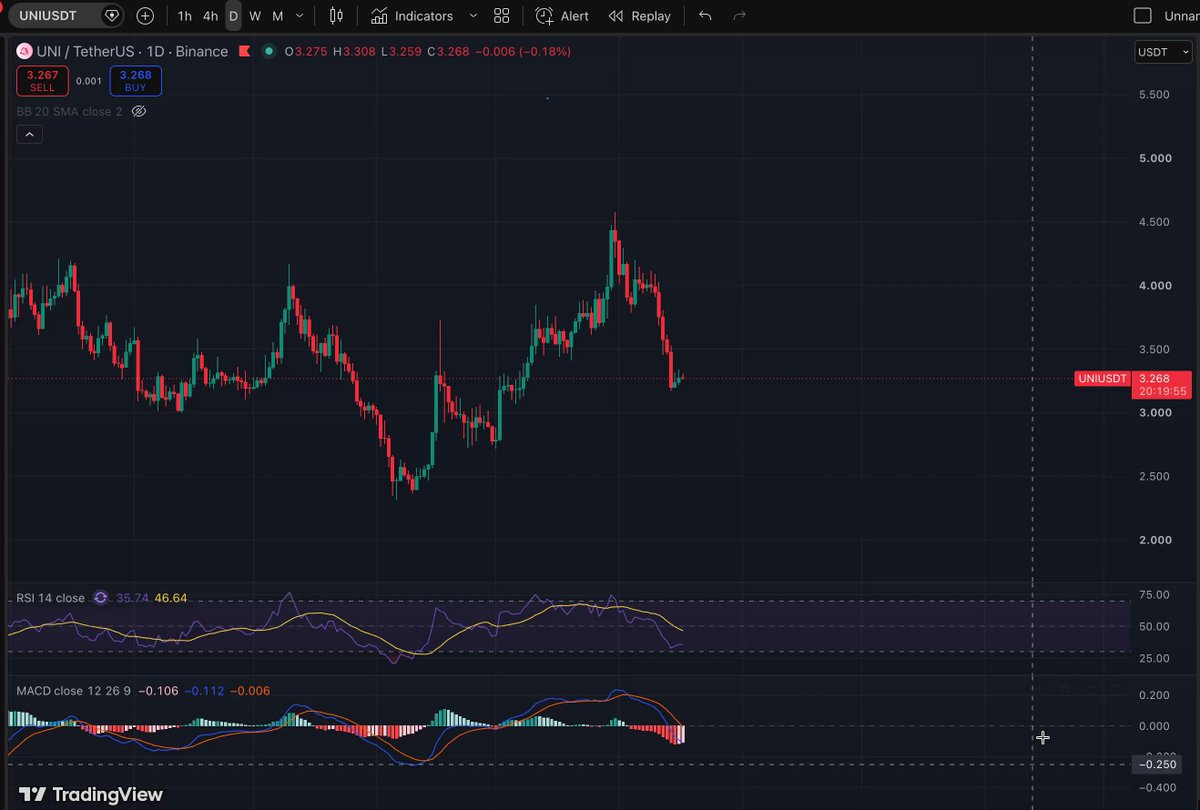The height and width of the screenshot is (810, 1200).
Task: Click the BB 20 SMA close 2 legend
Action: click(69, 111)
